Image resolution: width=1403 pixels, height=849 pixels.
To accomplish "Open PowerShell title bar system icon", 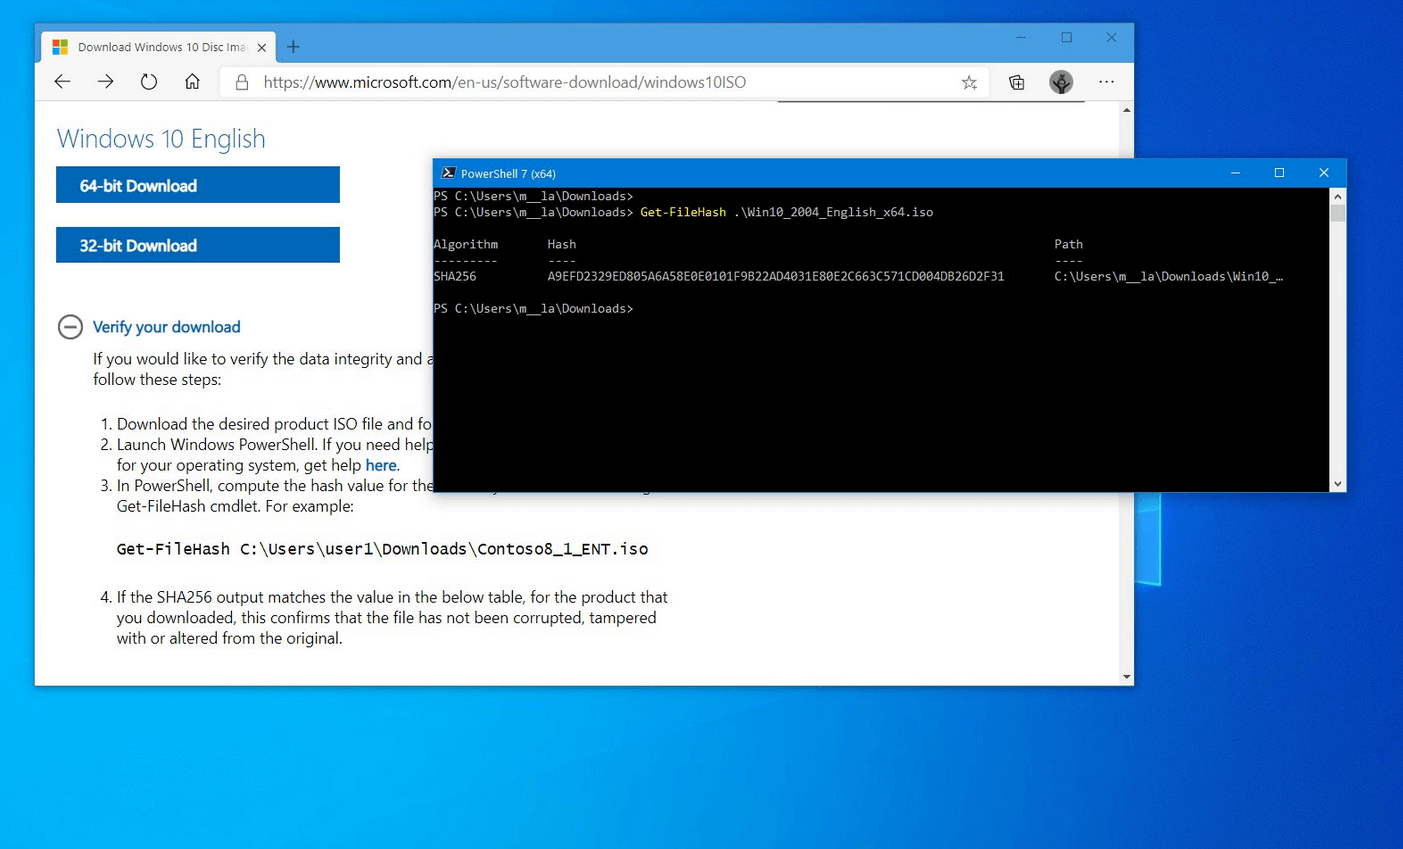I will coord(448,173).
